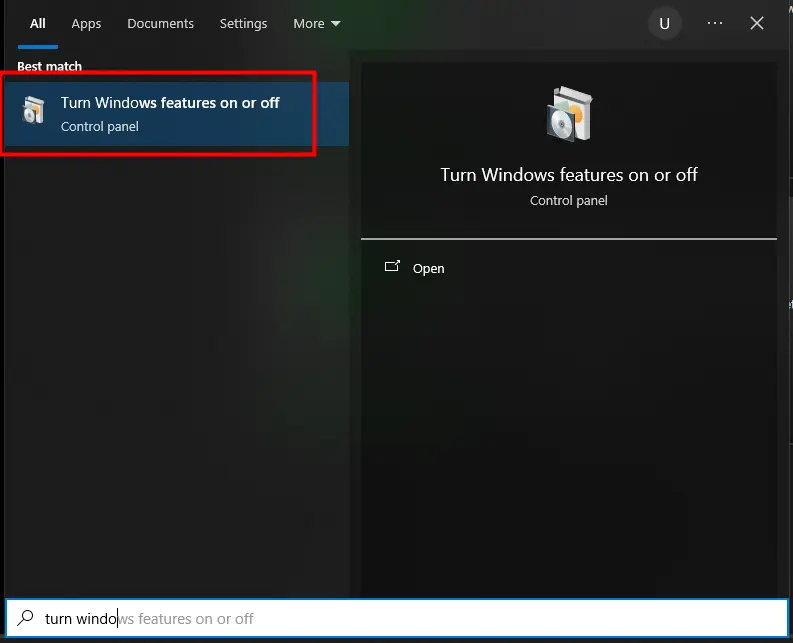Click the magnifier search icon

(25, 617)
